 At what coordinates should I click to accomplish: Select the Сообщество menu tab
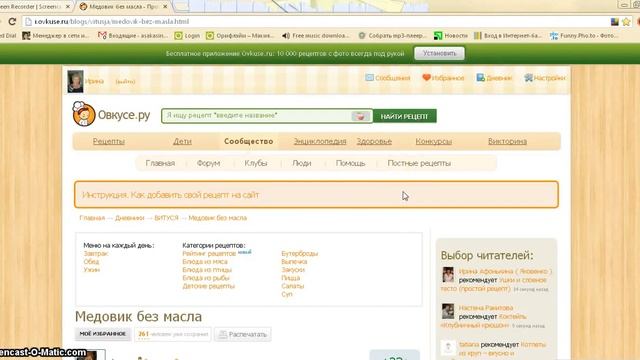tap(249, 141)
